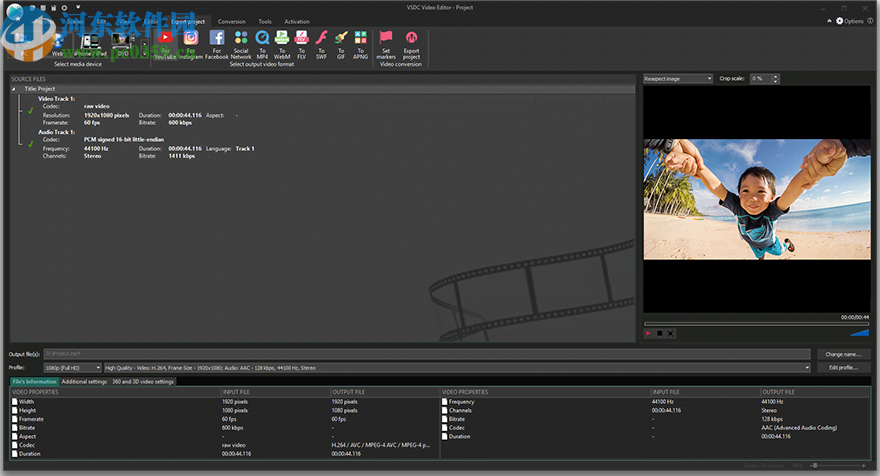Select the DVD media device
Screen dimensions: 880x476
pos(123,45)
